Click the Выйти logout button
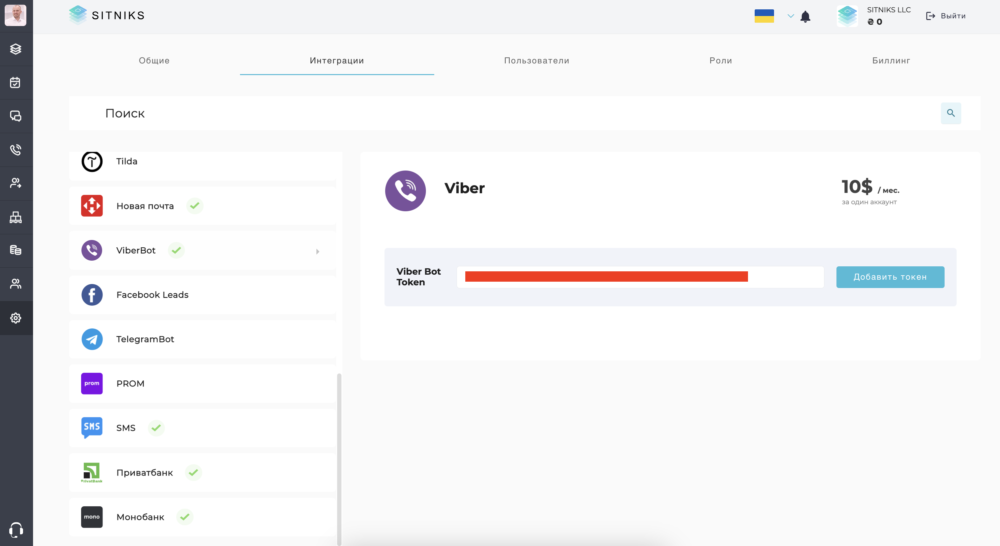Screen dimensions: 1000x546 [946, 16]
